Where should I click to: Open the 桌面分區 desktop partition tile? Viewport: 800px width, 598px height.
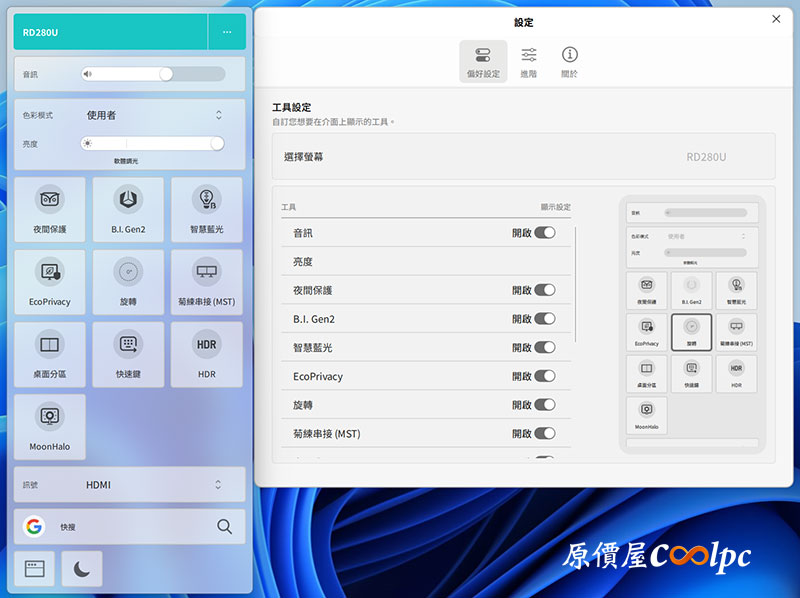pos(50,355)
